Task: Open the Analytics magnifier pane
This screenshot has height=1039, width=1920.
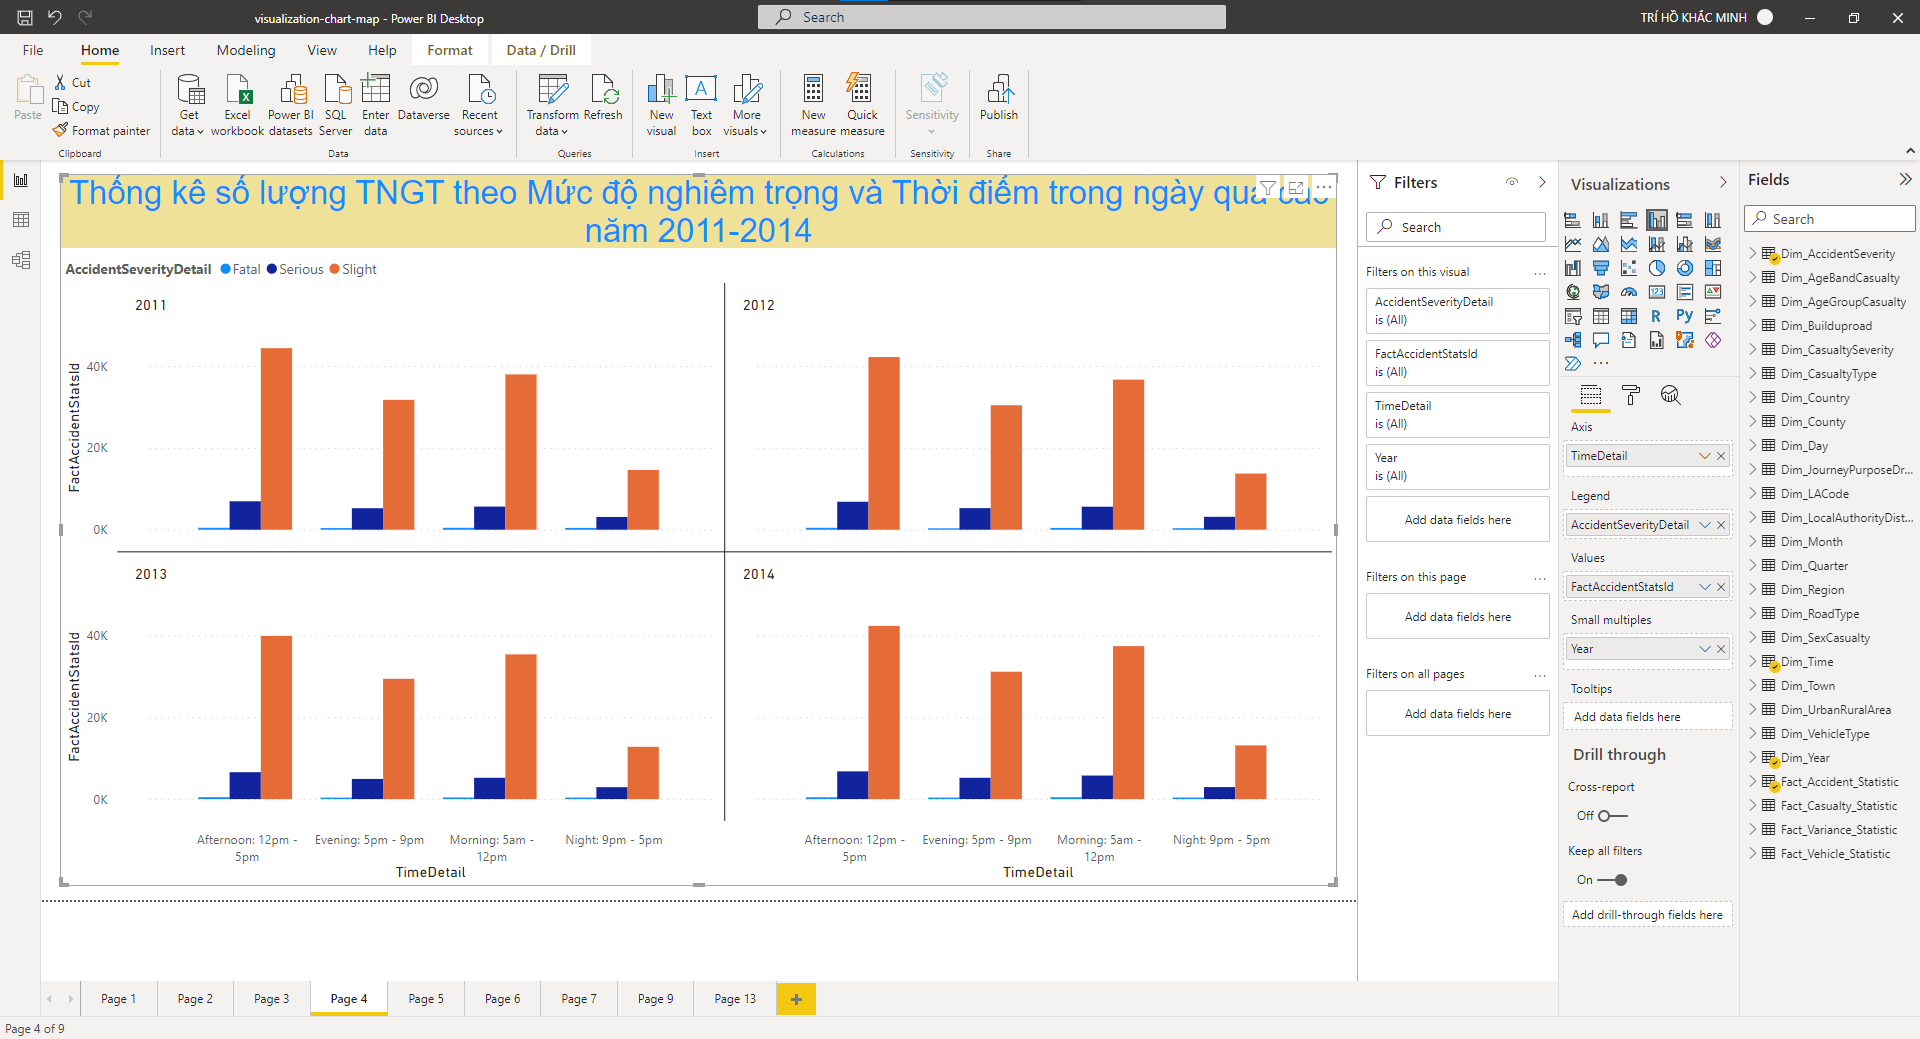Action: pyautogui.click(x=1670, y=395)
